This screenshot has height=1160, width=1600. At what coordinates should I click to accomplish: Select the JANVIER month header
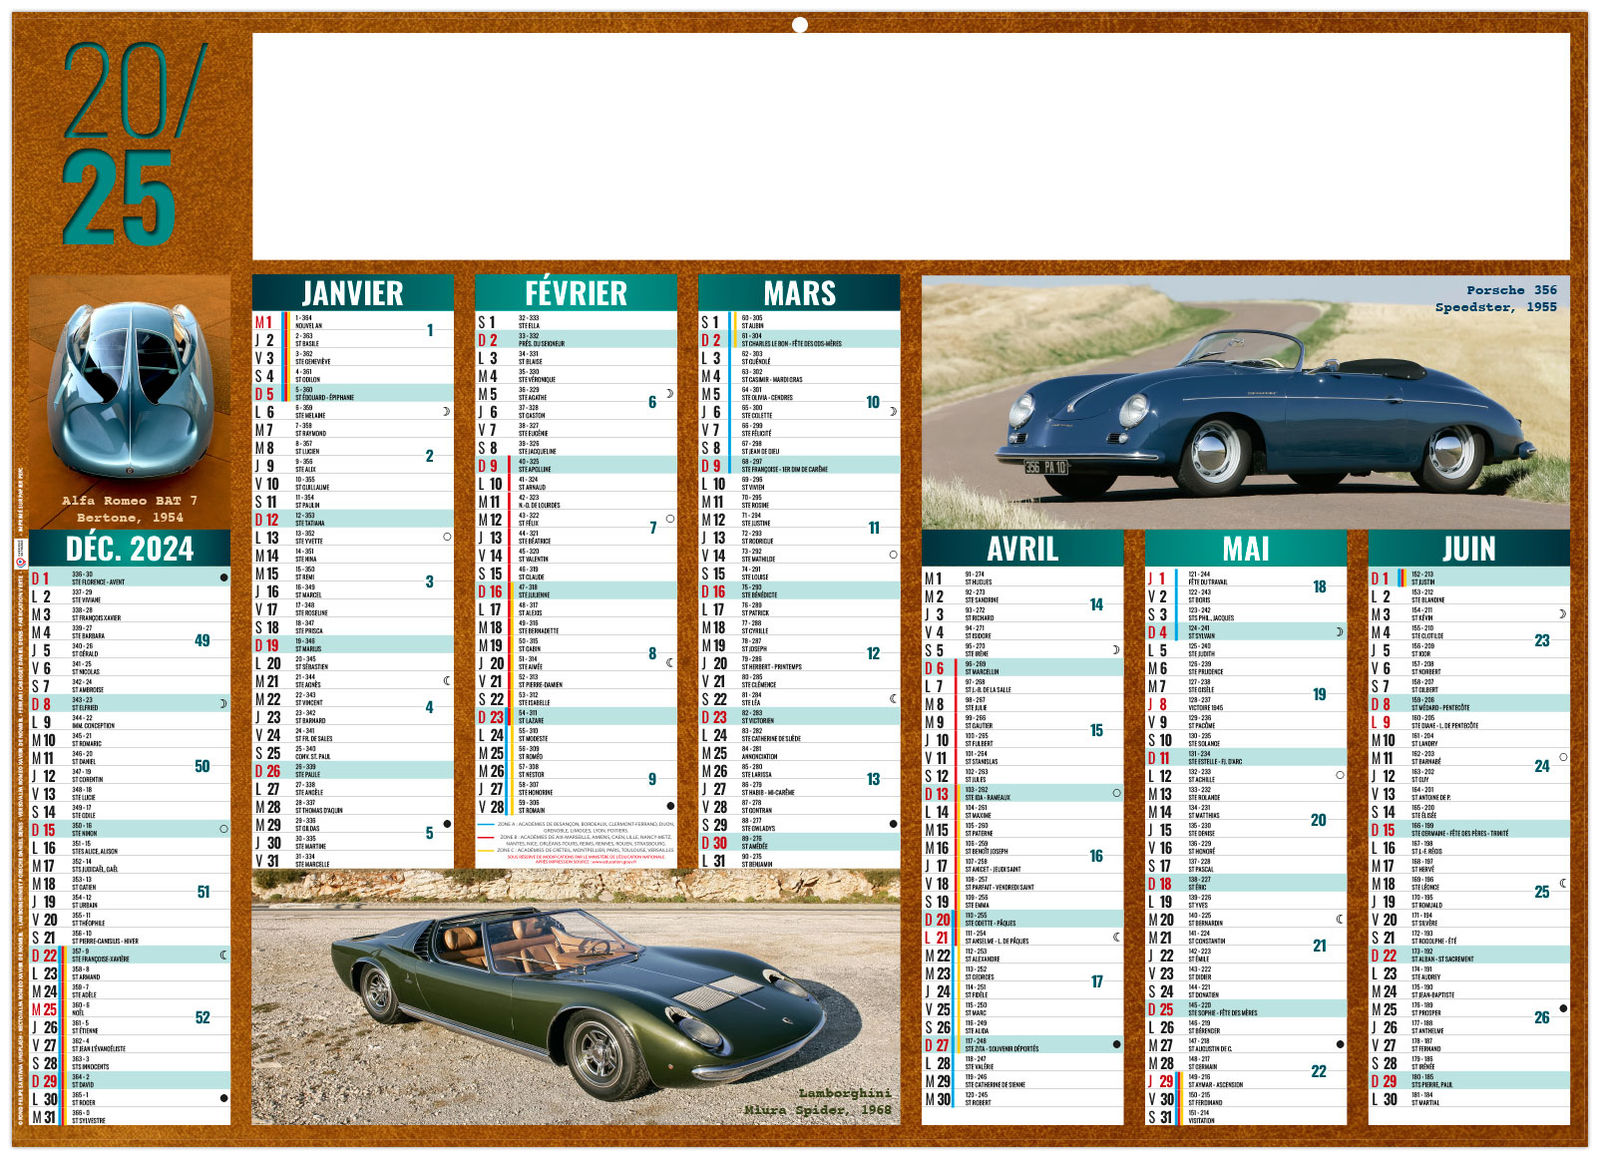coord(353,293)
